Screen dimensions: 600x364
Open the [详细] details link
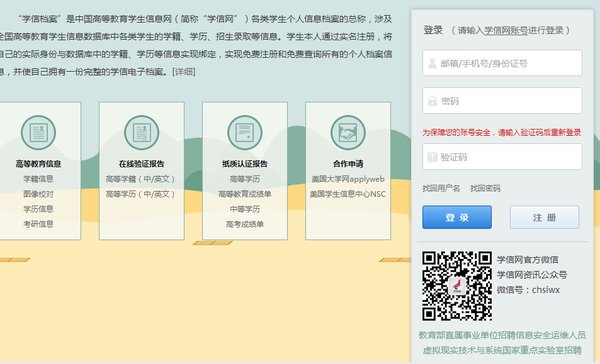point(184,72)
